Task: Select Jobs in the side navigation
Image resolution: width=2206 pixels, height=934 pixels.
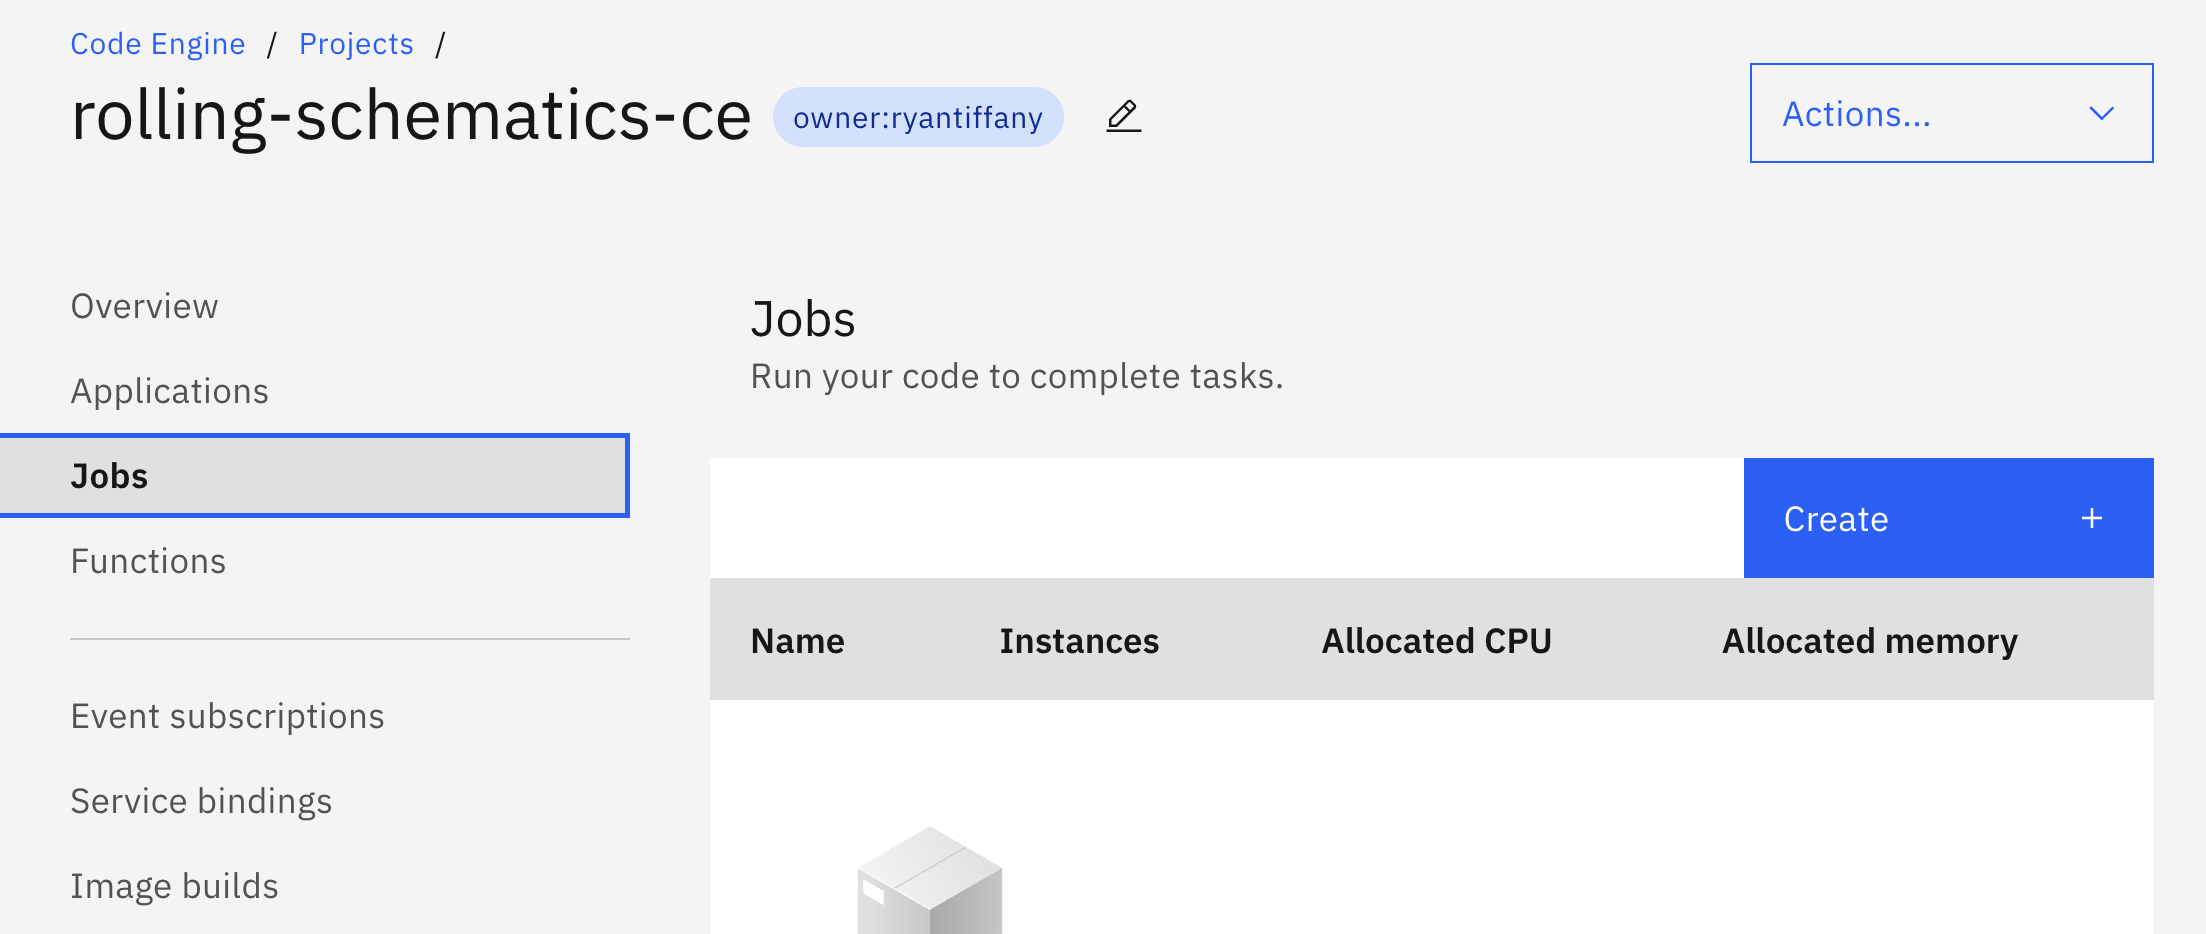Action: (314, 476)
